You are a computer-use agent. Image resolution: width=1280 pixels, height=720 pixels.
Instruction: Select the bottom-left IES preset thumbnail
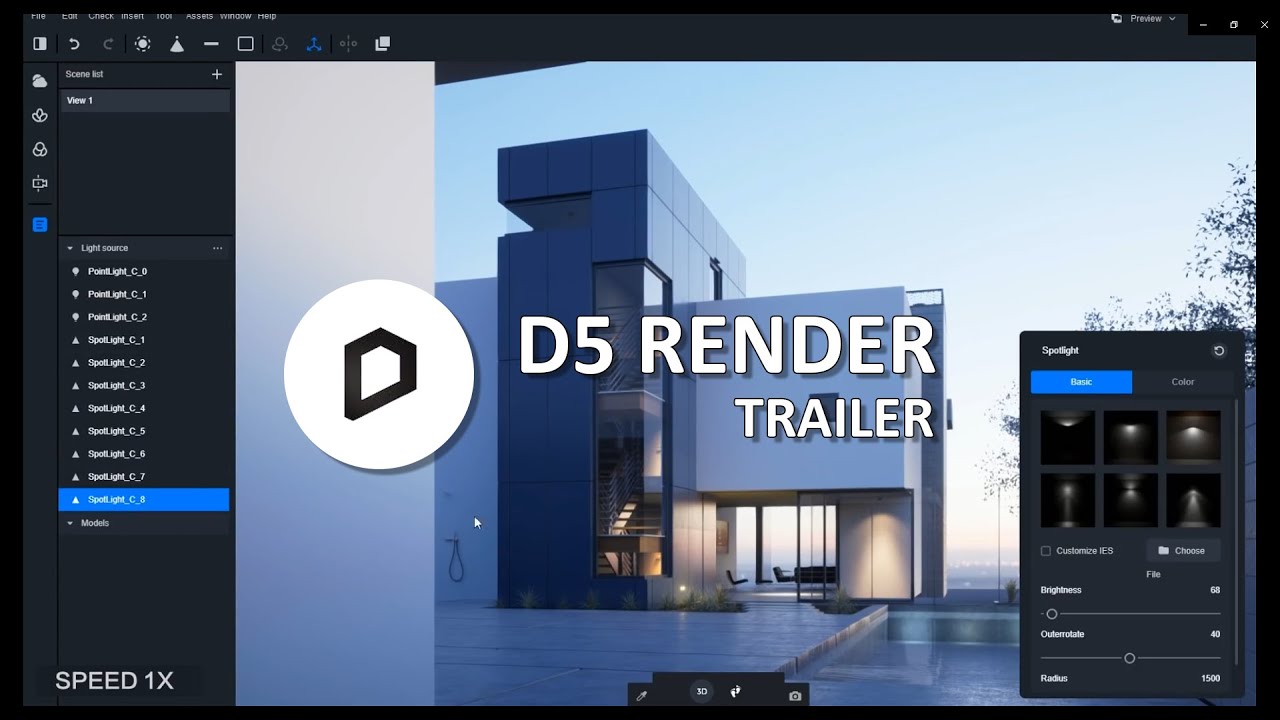[x=1067, y=500]
